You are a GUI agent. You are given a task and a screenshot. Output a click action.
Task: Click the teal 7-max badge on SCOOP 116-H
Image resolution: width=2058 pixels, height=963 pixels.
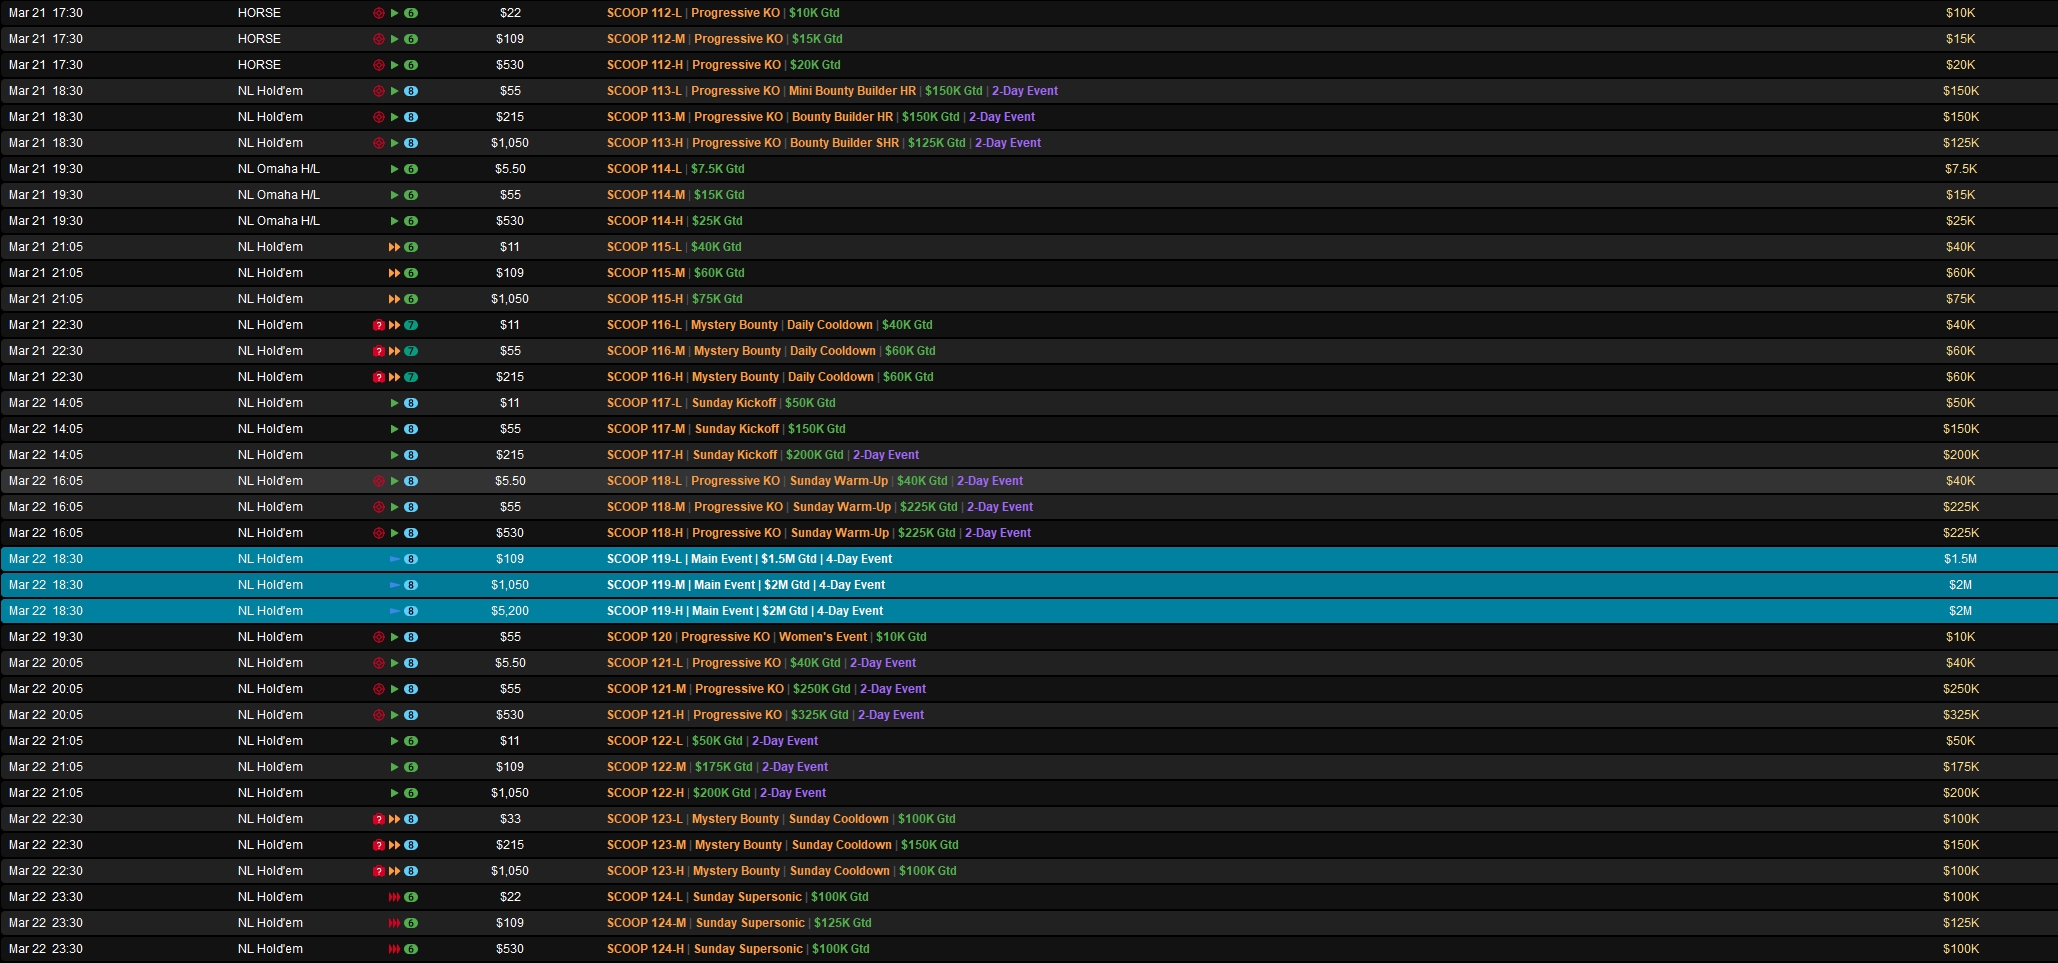tap(411, 377)
